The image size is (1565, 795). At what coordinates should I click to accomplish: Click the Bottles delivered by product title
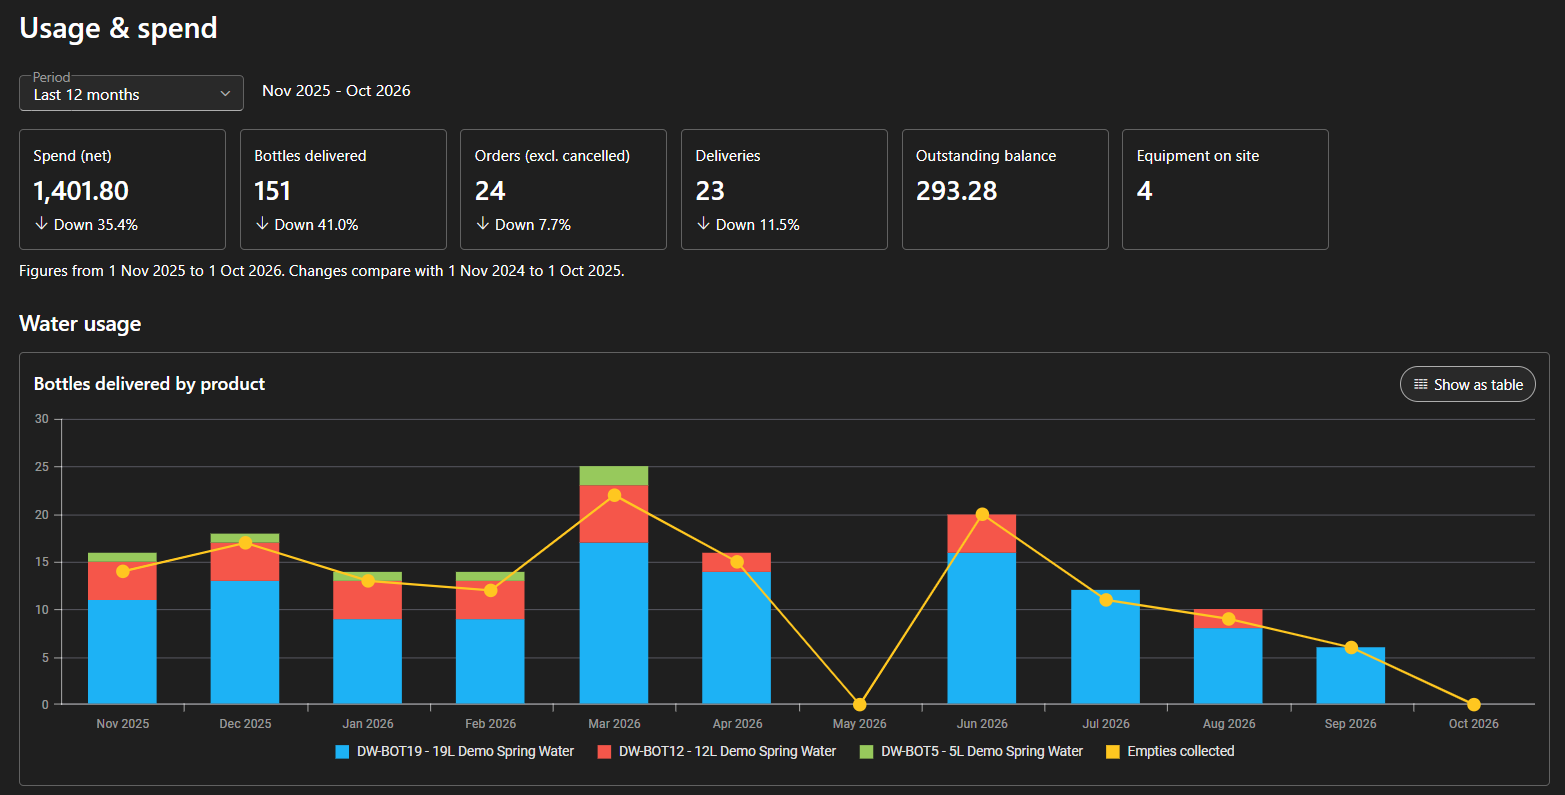(x=150, y=383)
